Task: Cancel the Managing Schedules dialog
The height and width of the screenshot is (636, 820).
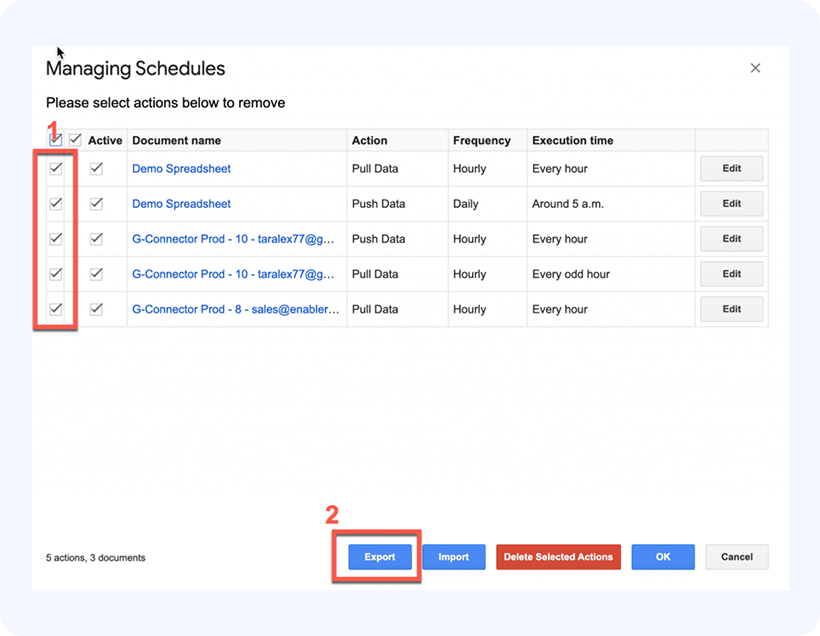Action: click(736, 557)
